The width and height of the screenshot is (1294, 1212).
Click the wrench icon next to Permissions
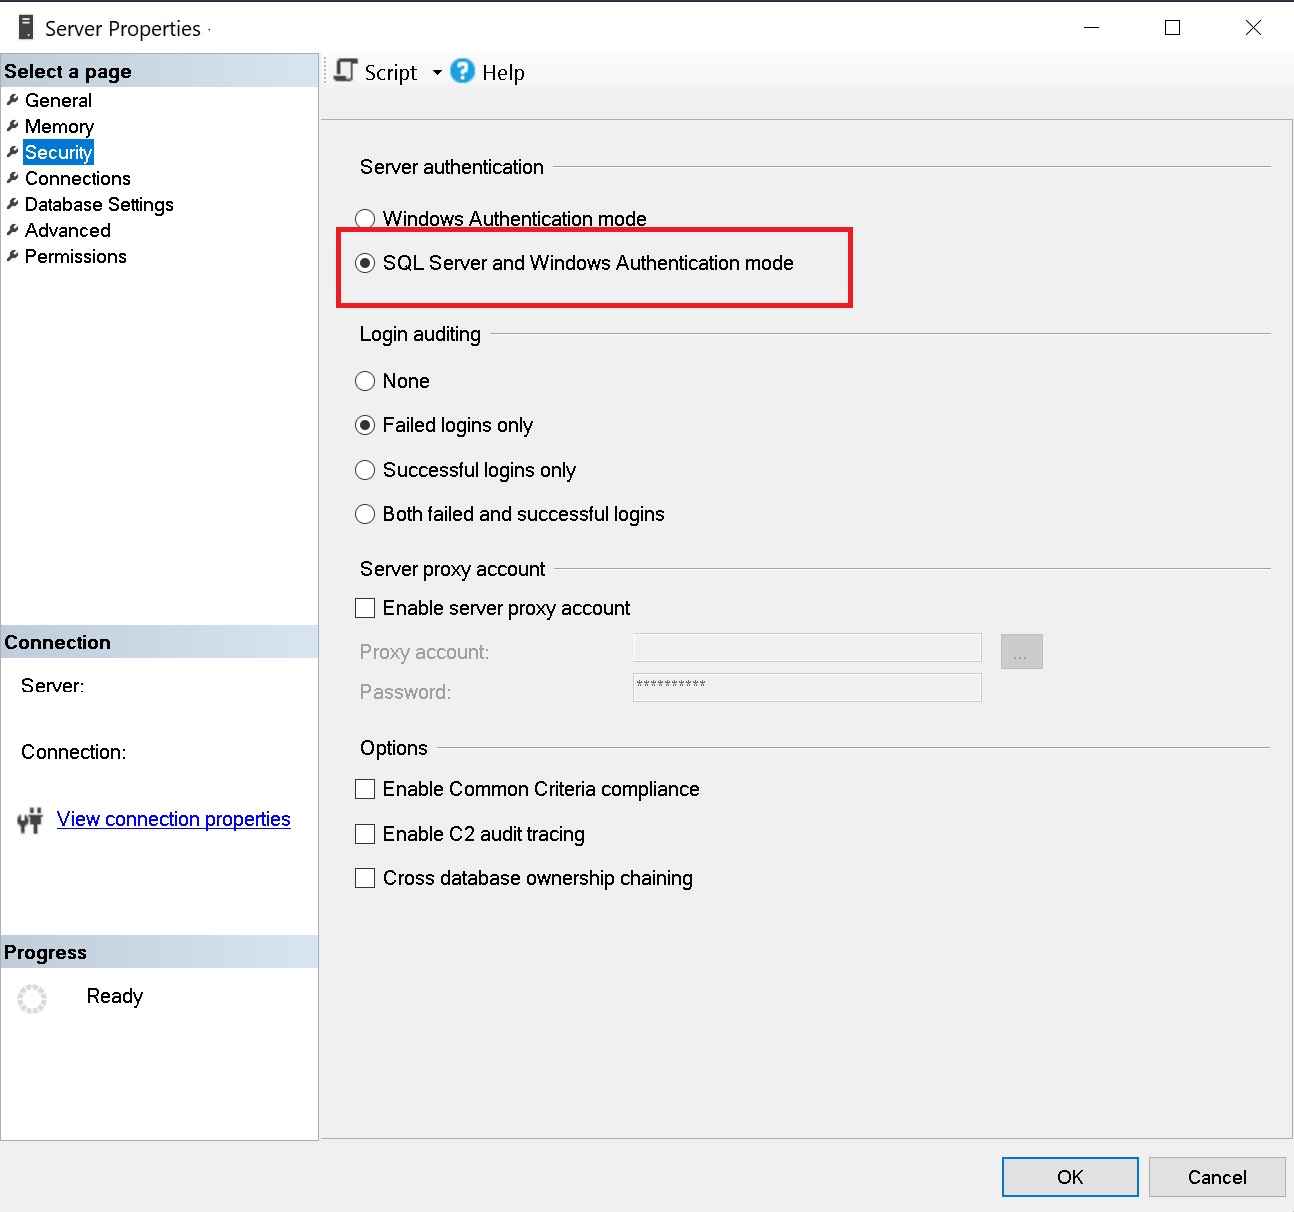click(x=12, y=256)
